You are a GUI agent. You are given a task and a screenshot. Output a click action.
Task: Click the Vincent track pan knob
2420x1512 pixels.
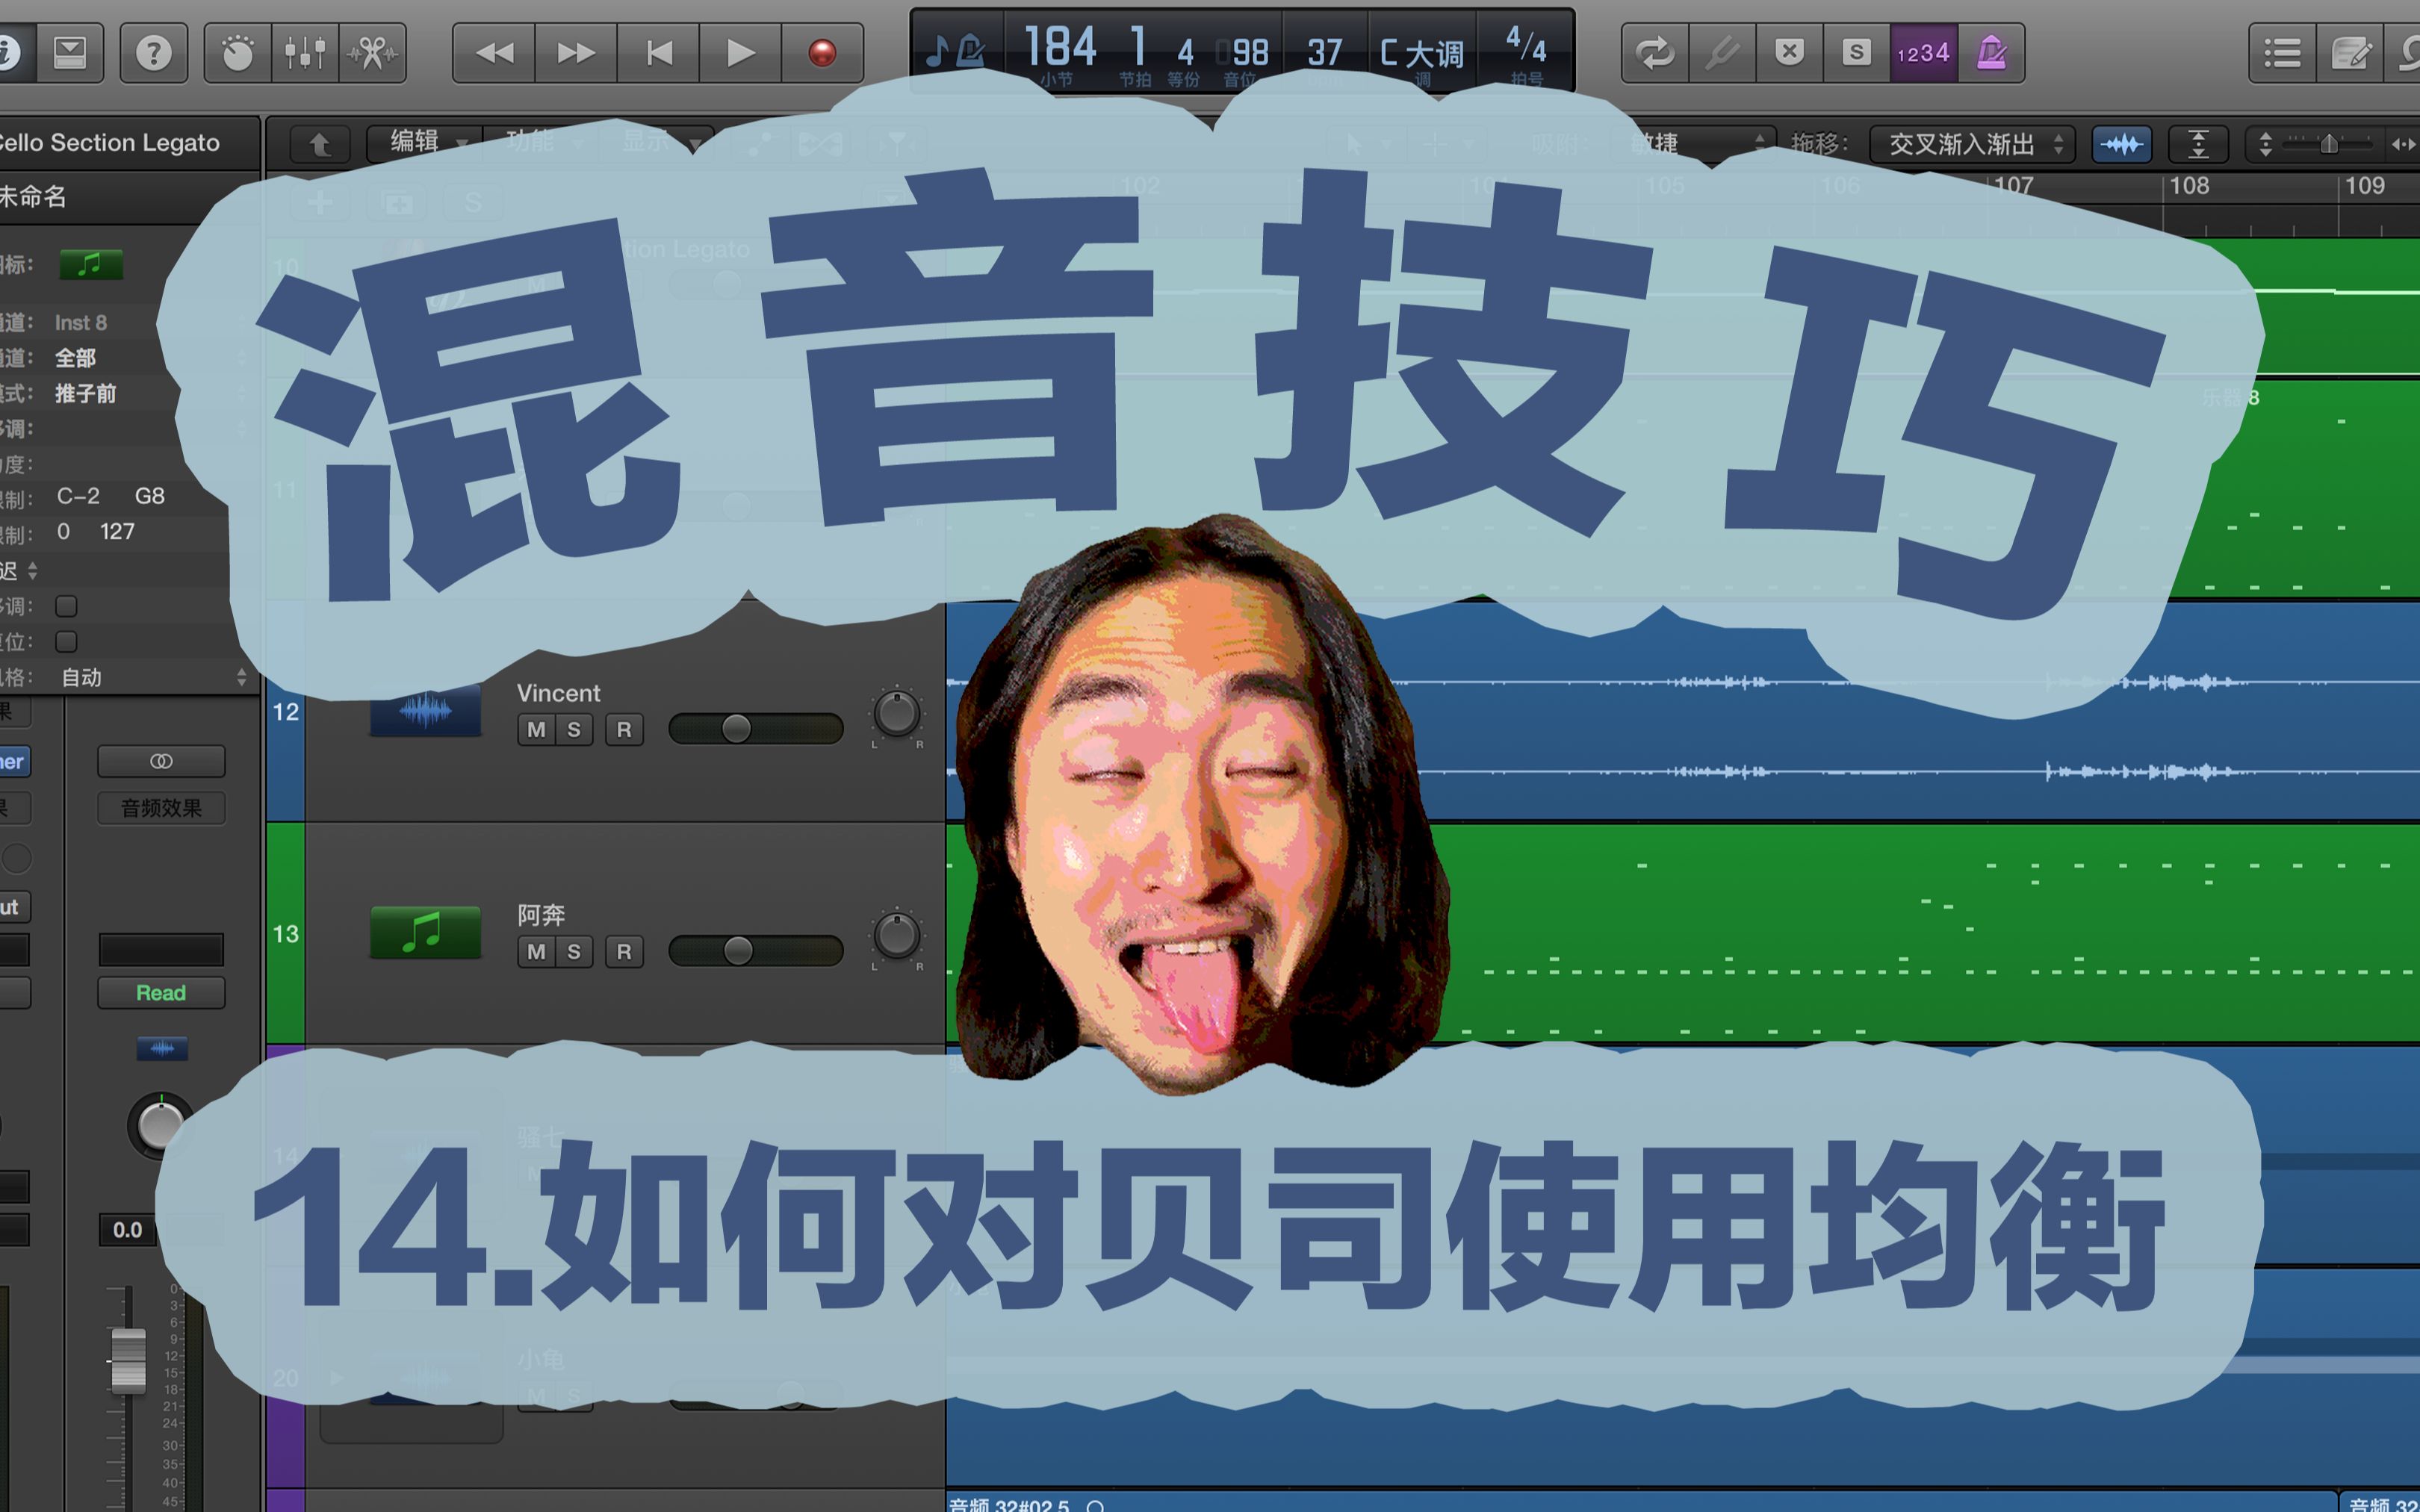pyautogui.click(x=896, y=713)
